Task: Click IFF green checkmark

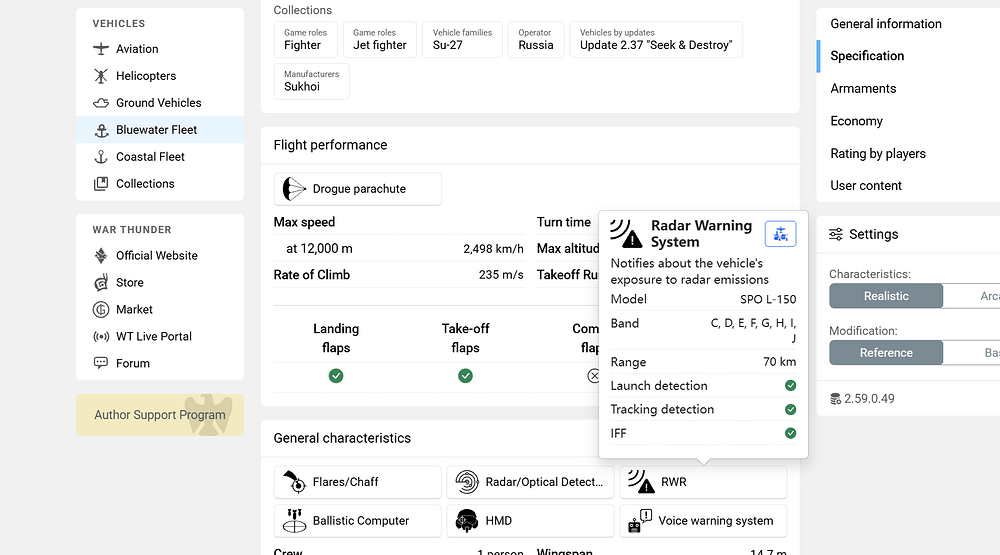Action: pyautogui.click(x=790, y=433)
